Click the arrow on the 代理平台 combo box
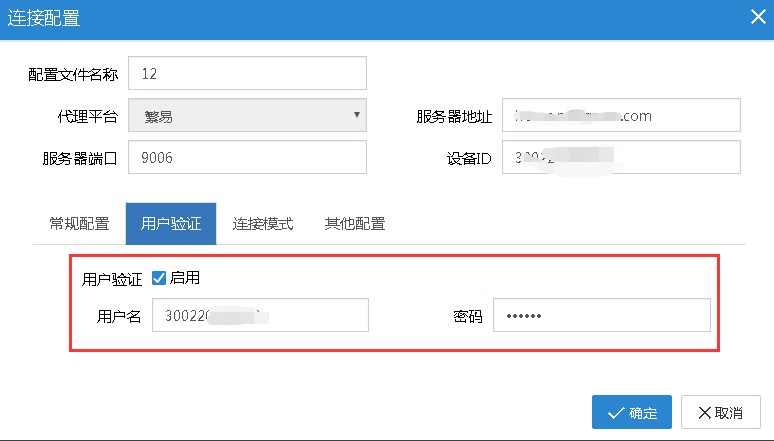The image size is (774, 441). pos(357,115)
